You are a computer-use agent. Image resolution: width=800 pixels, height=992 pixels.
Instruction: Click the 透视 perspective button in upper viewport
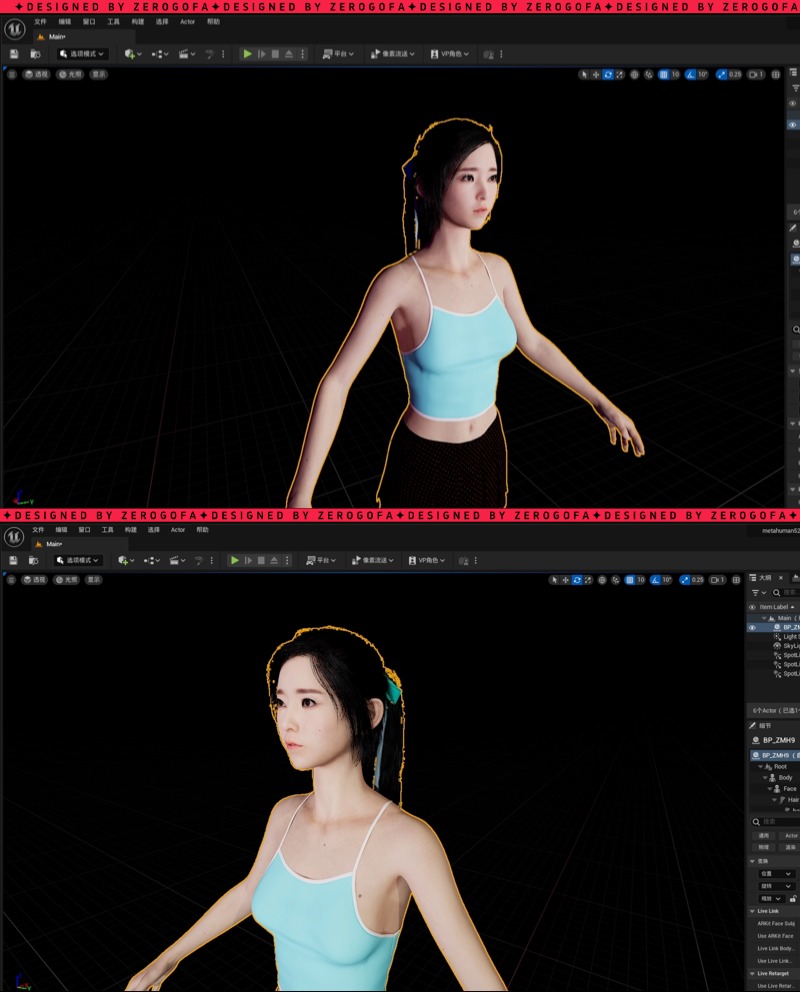[x=36, y=74]
